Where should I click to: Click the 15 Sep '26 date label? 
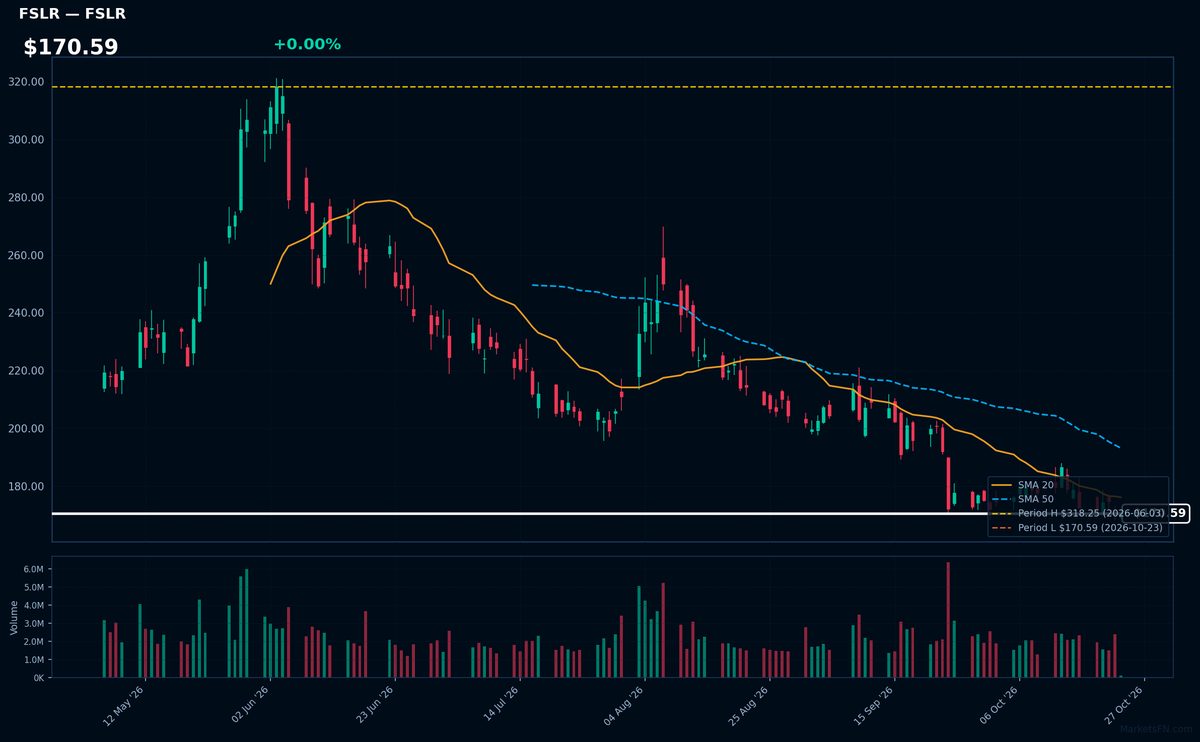click(875, 705)
